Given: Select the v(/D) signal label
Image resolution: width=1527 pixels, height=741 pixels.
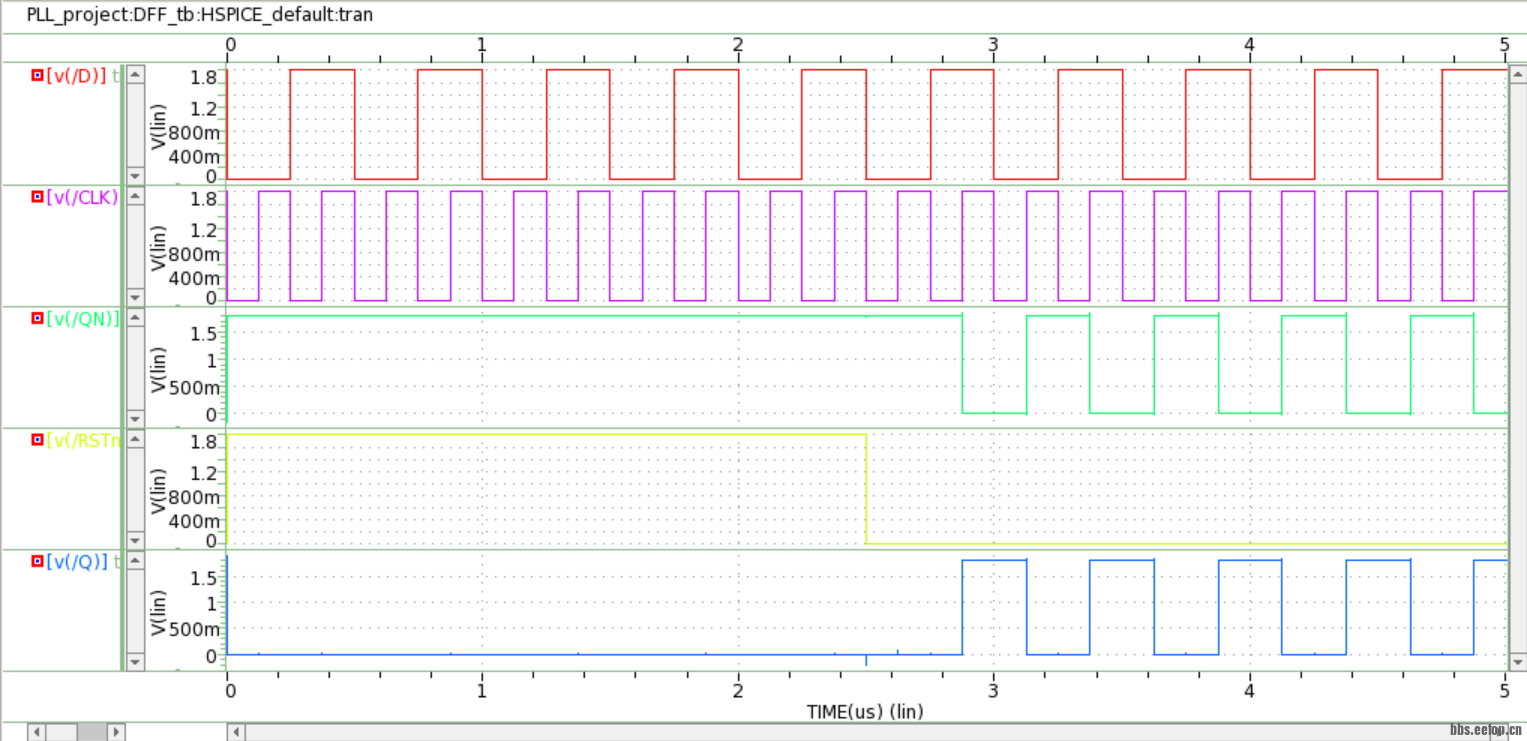Looking at the screenshot, I should click(x=76, y=74).
